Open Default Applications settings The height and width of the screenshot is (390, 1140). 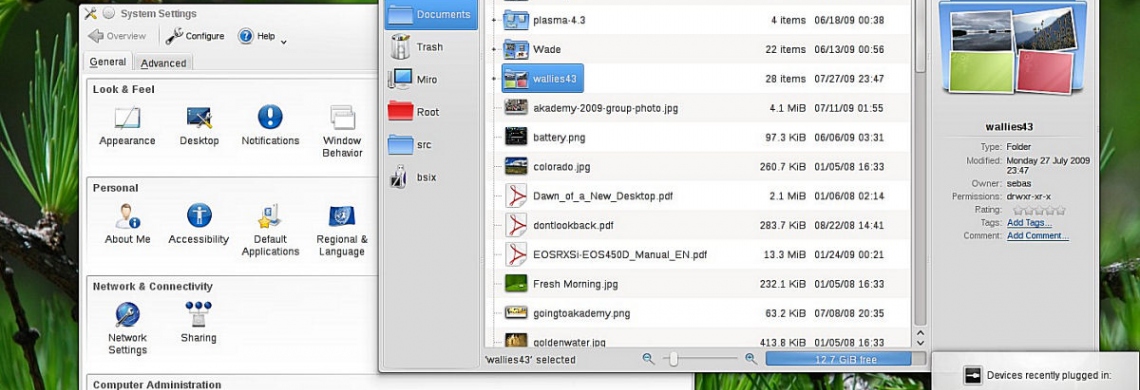point(270,230)
